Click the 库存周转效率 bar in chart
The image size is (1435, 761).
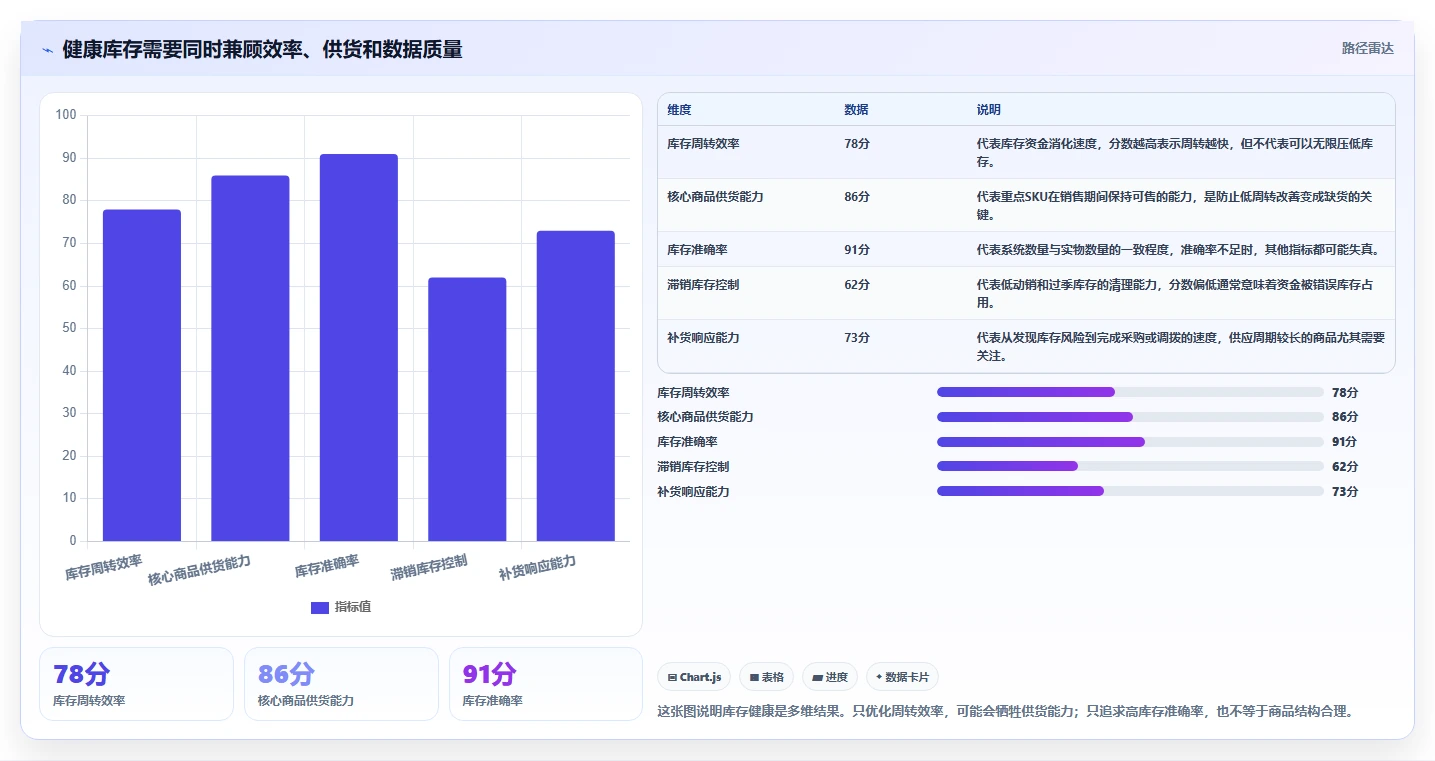[142, 375]
